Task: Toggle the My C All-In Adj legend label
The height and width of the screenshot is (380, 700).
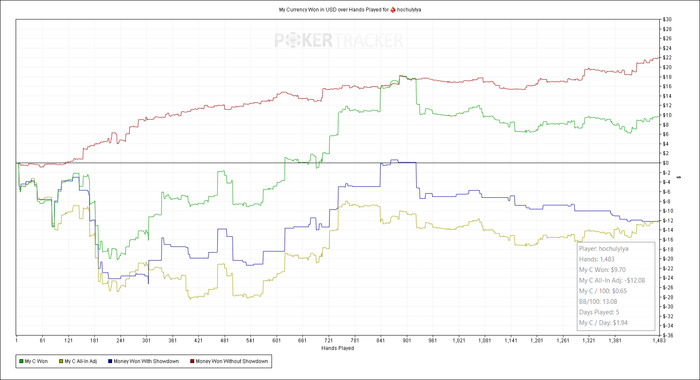Action: [x=81, y=361]
